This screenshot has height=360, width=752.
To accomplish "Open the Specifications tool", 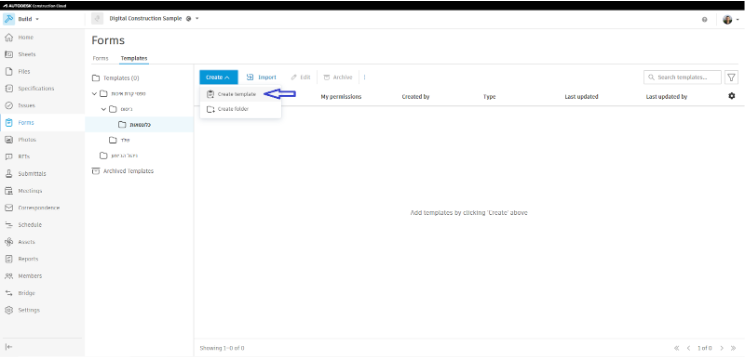I will tap(36, 88).
